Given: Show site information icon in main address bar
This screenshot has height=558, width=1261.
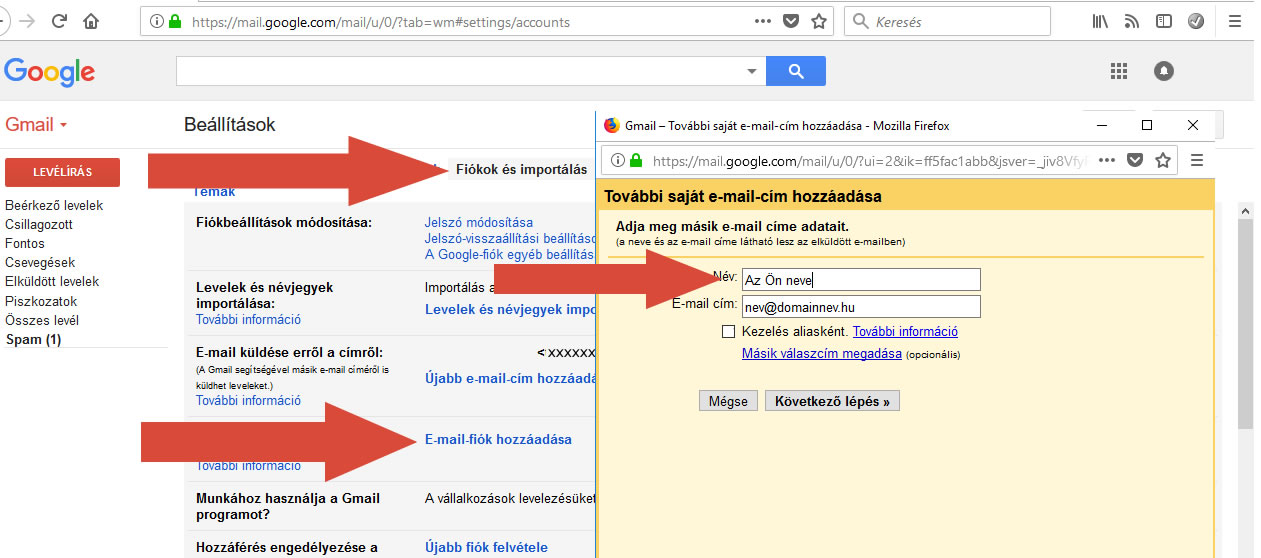Looking at the screenshot, I should [x=157, y=21].
